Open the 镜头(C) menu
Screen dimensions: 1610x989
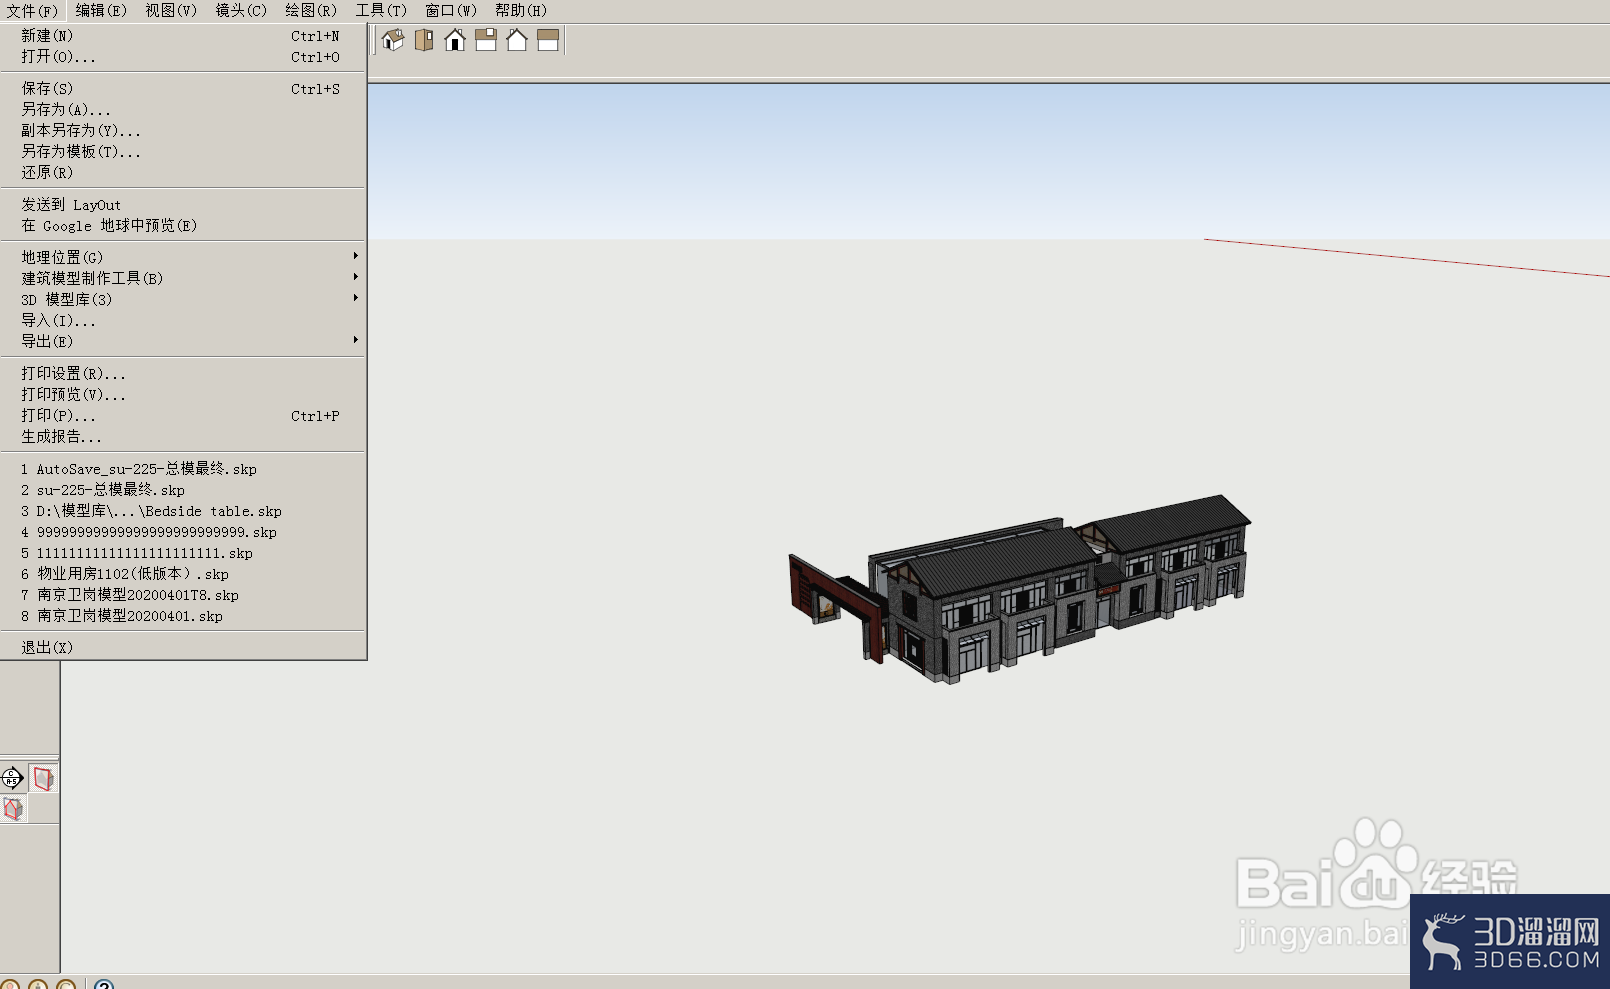pyautogui.click(x=241, y=11)
